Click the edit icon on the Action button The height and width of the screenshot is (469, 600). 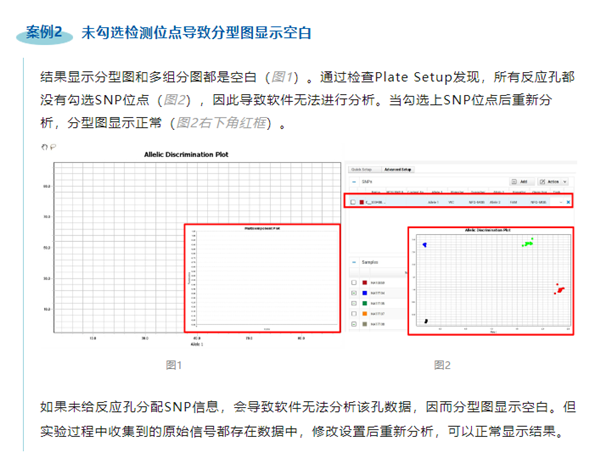coord(545,182)
